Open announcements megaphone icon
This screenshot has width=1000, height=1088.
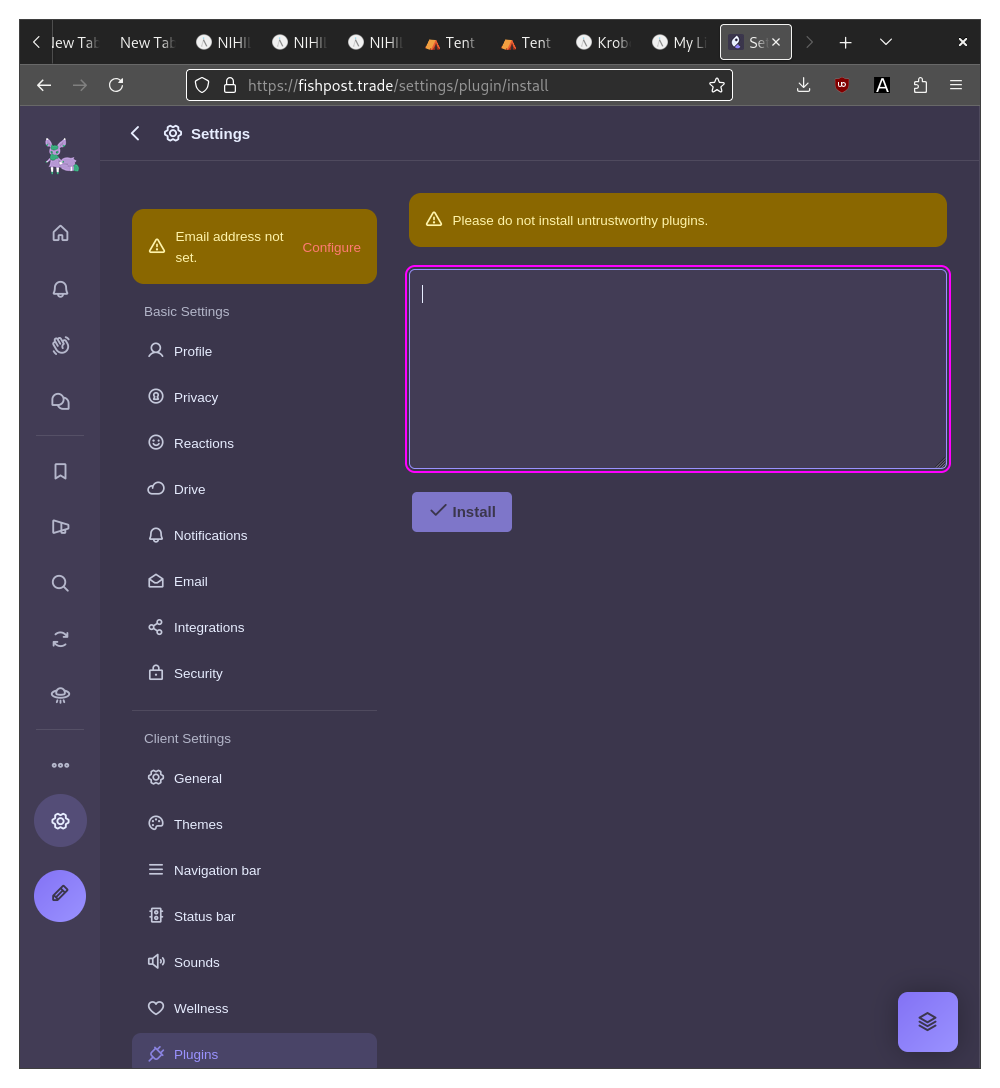(60, 527)
